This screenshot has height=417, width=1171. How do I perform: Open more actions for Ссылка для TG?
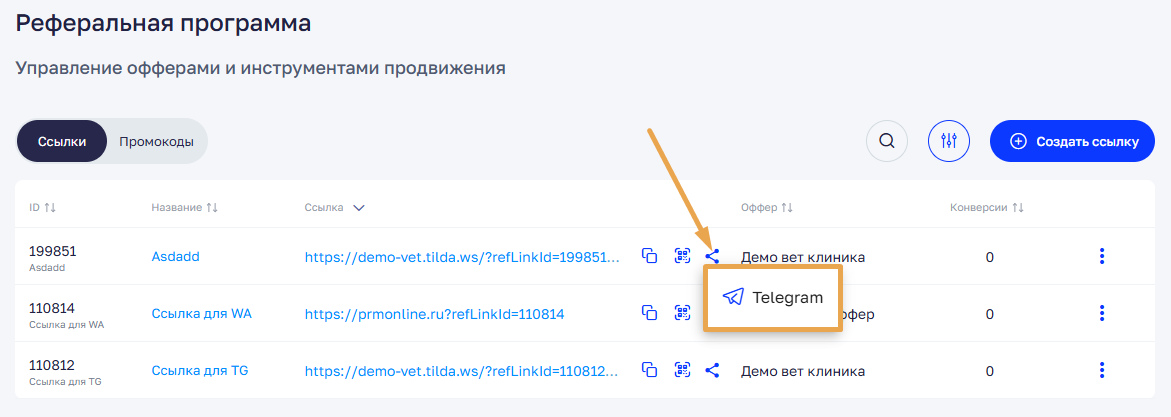(1101, 370)
